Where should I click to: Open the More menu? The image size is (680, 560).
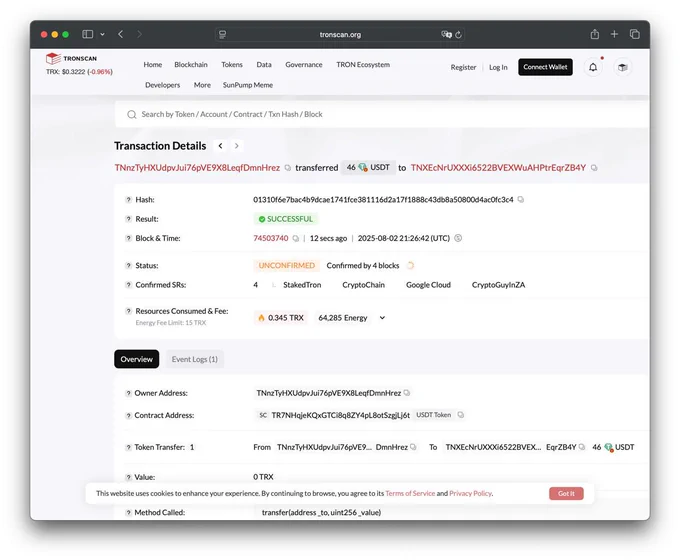coord(202,85)
